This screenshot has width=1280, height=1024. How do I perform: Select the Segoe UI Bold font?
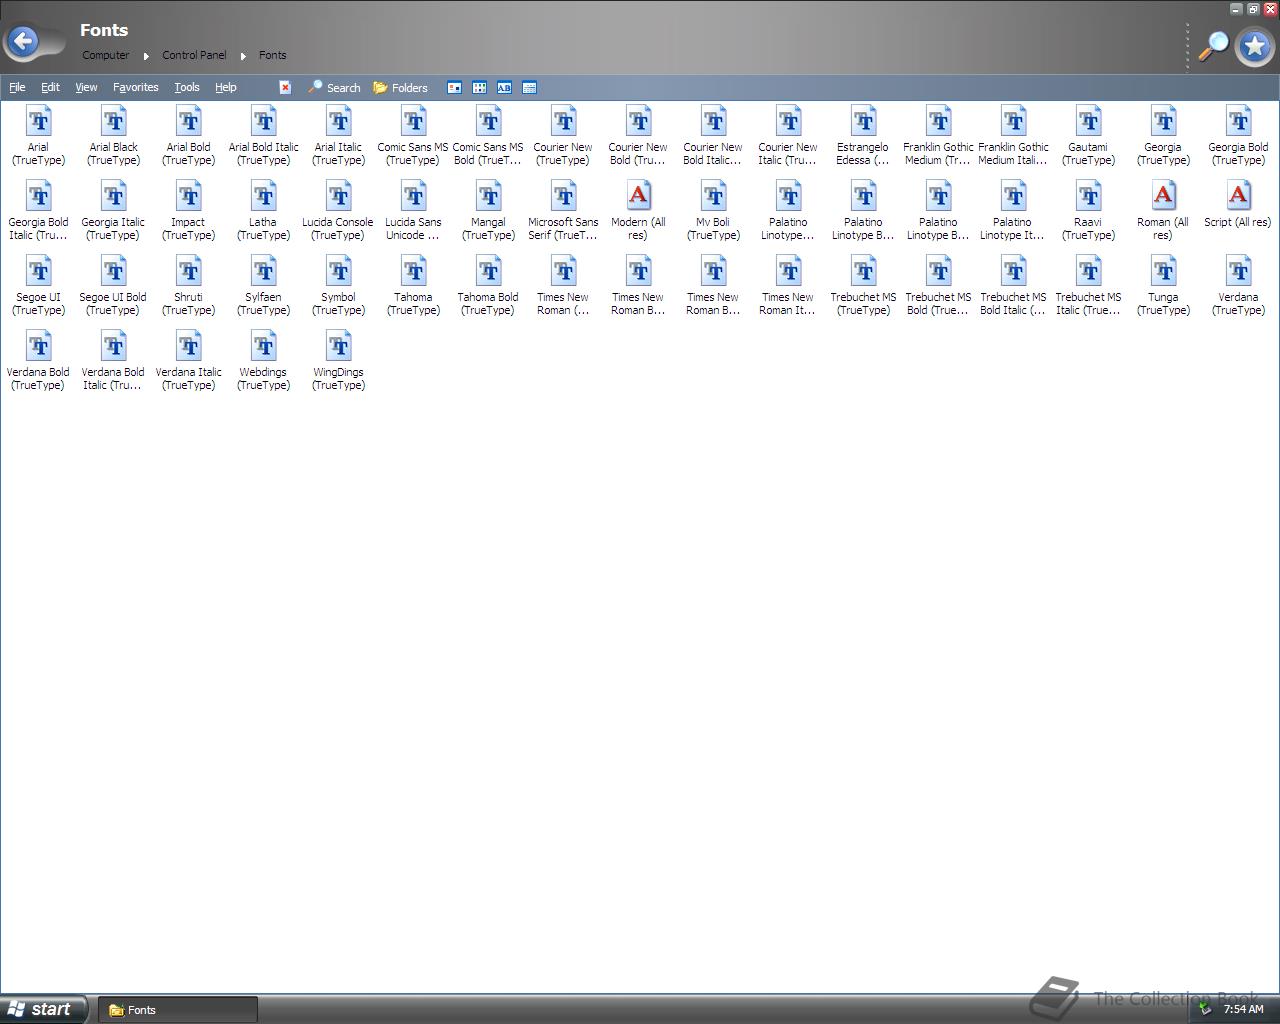[113, 285]
